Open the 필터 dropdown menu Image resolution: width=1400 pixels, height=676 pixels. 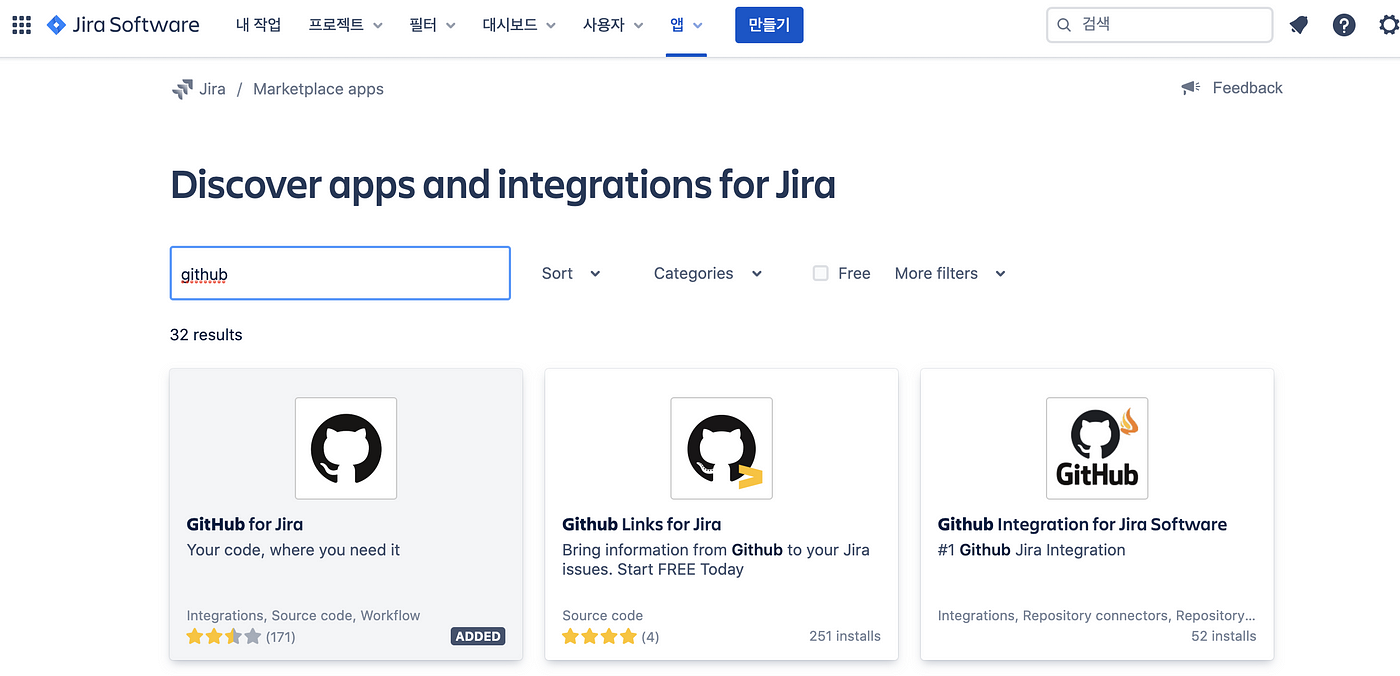click(x=433, y=25)
